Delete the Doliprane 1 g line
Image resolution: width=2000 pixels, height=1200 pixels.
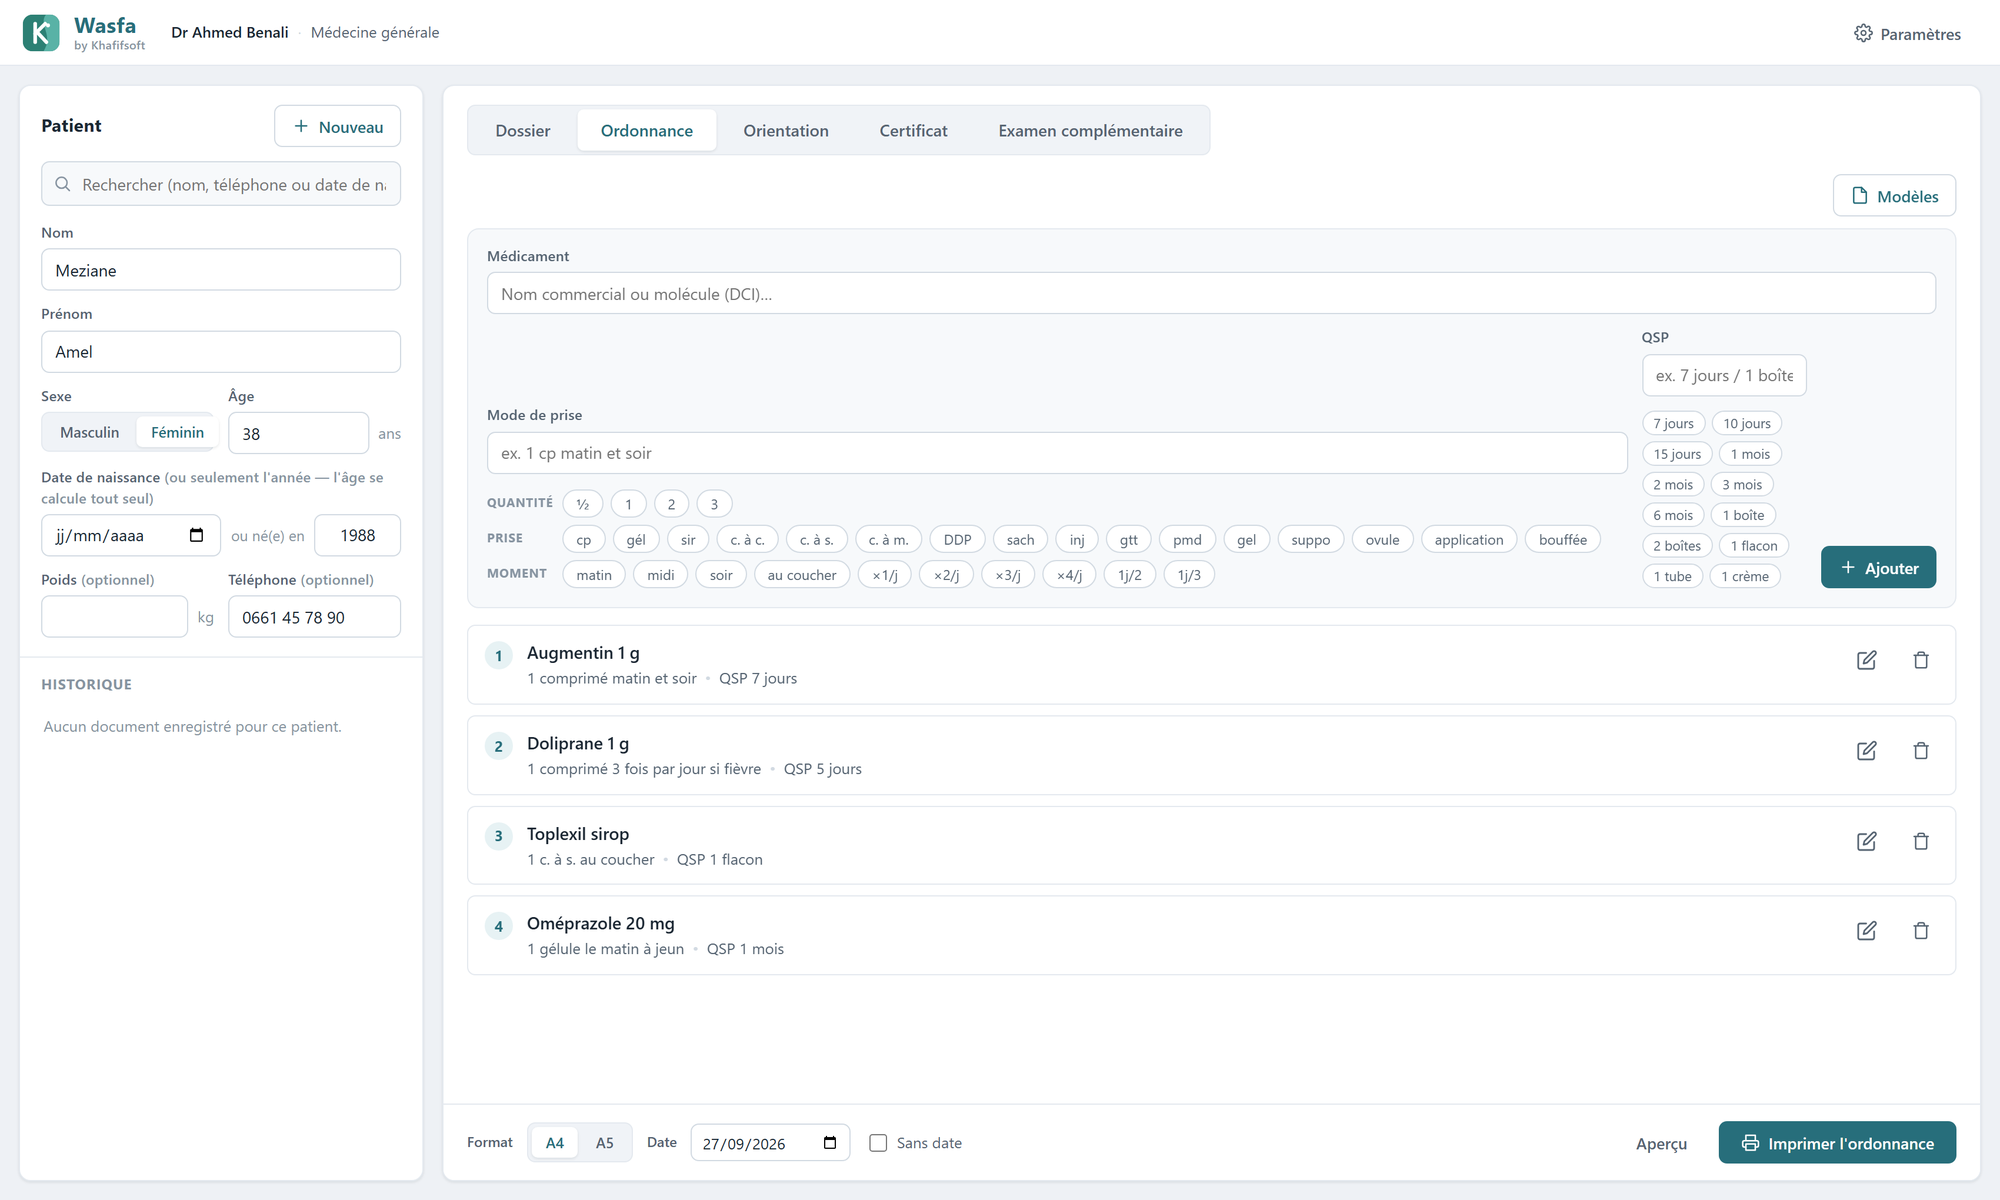pos(1921,751)
